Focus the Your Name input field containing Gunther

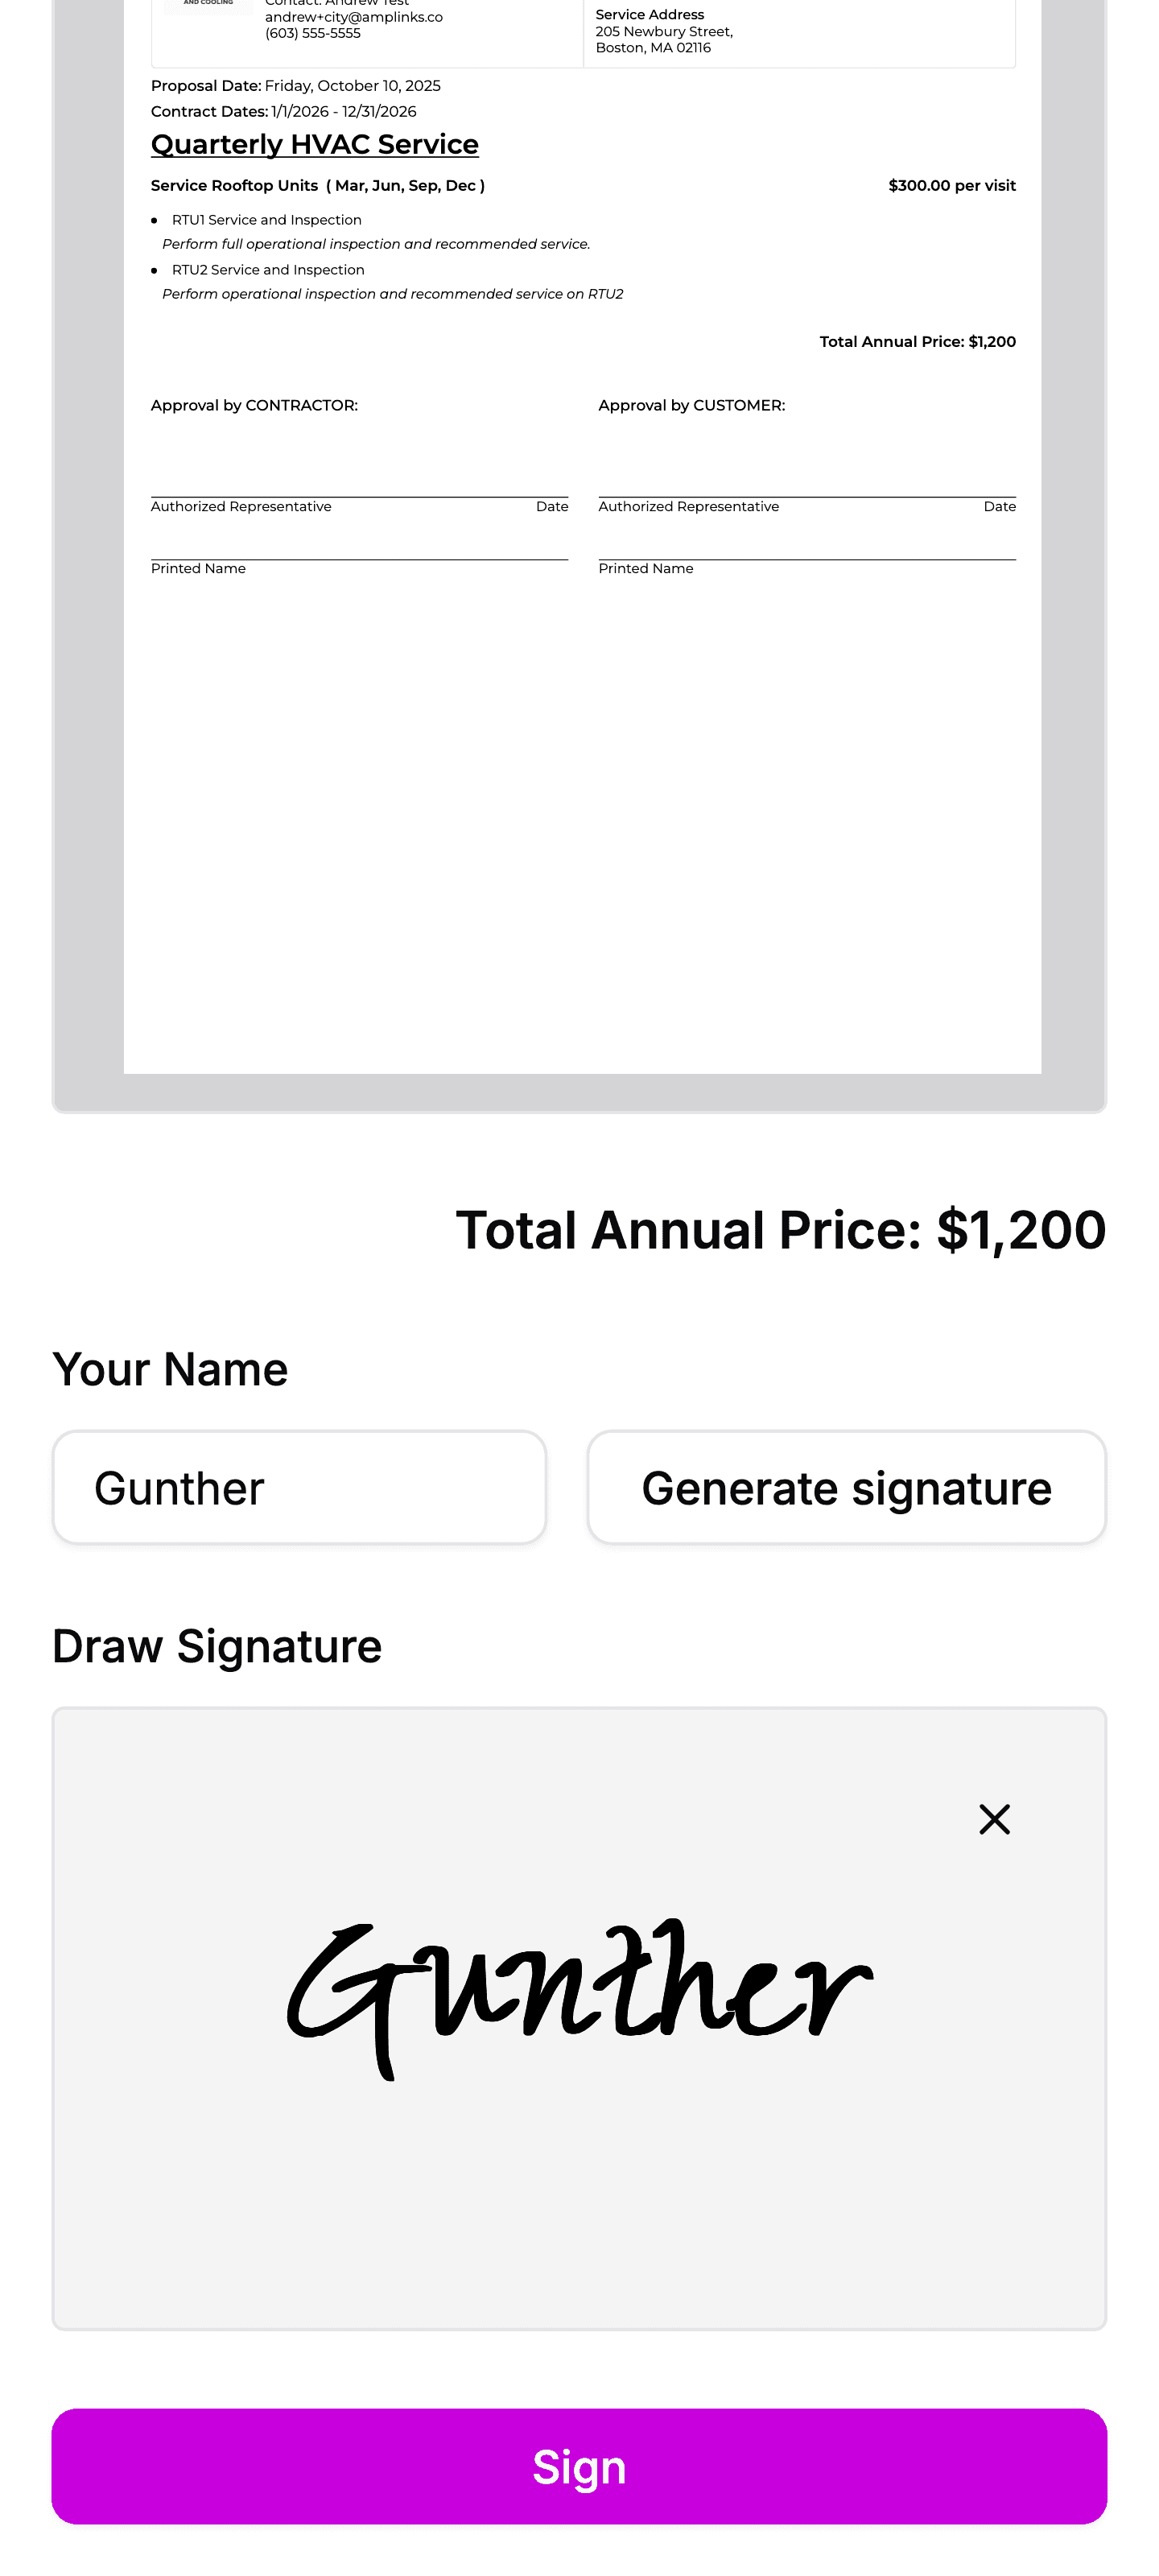(299, 1488)
